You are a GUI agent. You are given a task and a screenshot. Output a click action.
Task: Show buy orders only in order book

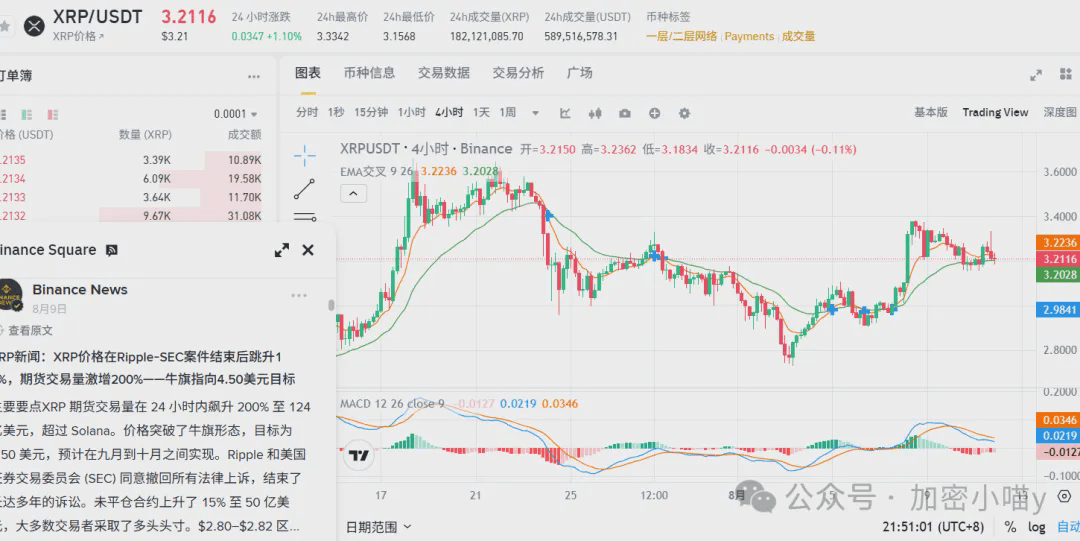pyautogui.click(x=27, y=114)
